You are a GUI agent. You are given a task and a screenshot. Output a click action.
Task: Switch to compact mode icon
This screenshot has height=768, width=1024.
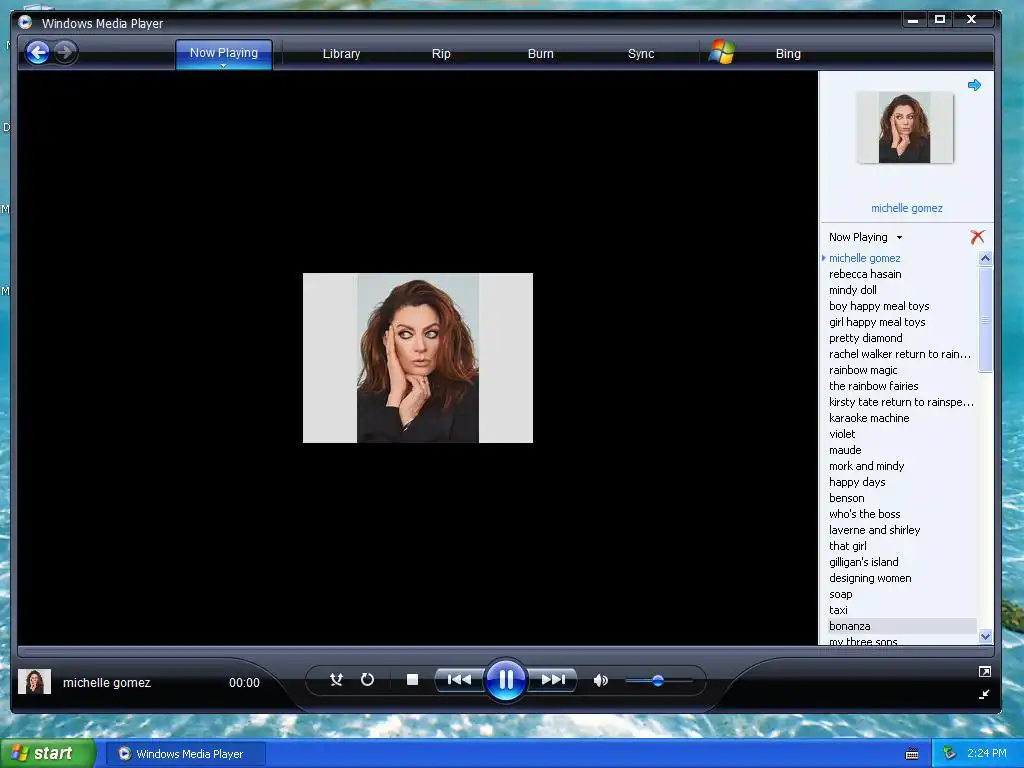(x=985, y=694)
